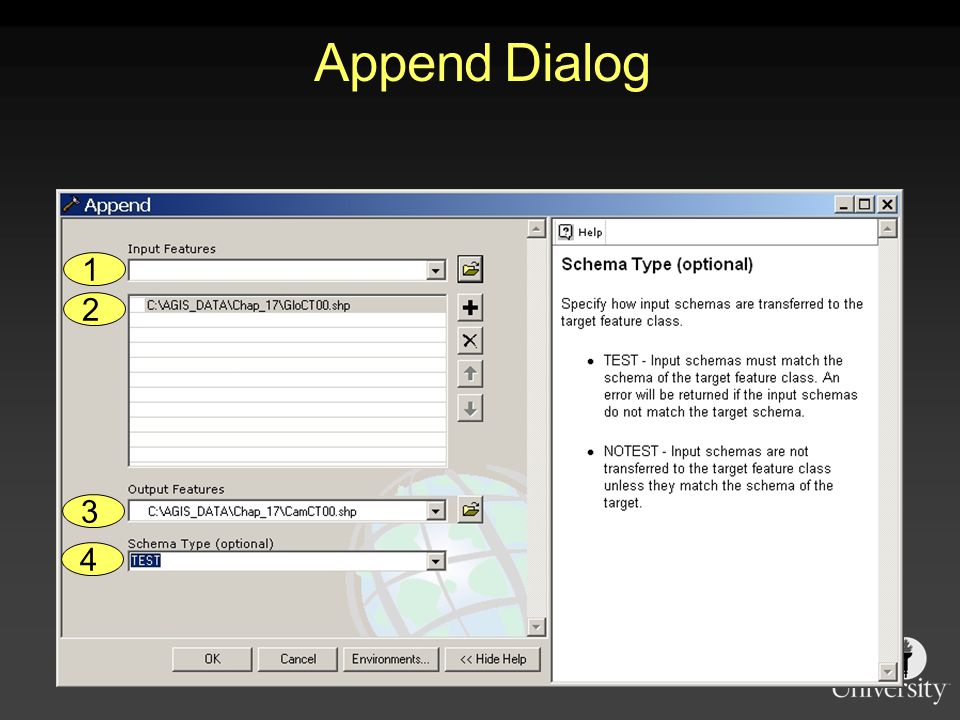Move the selected input up with the arrow
This screenshot has width=960, height=720.
[470, 373]
